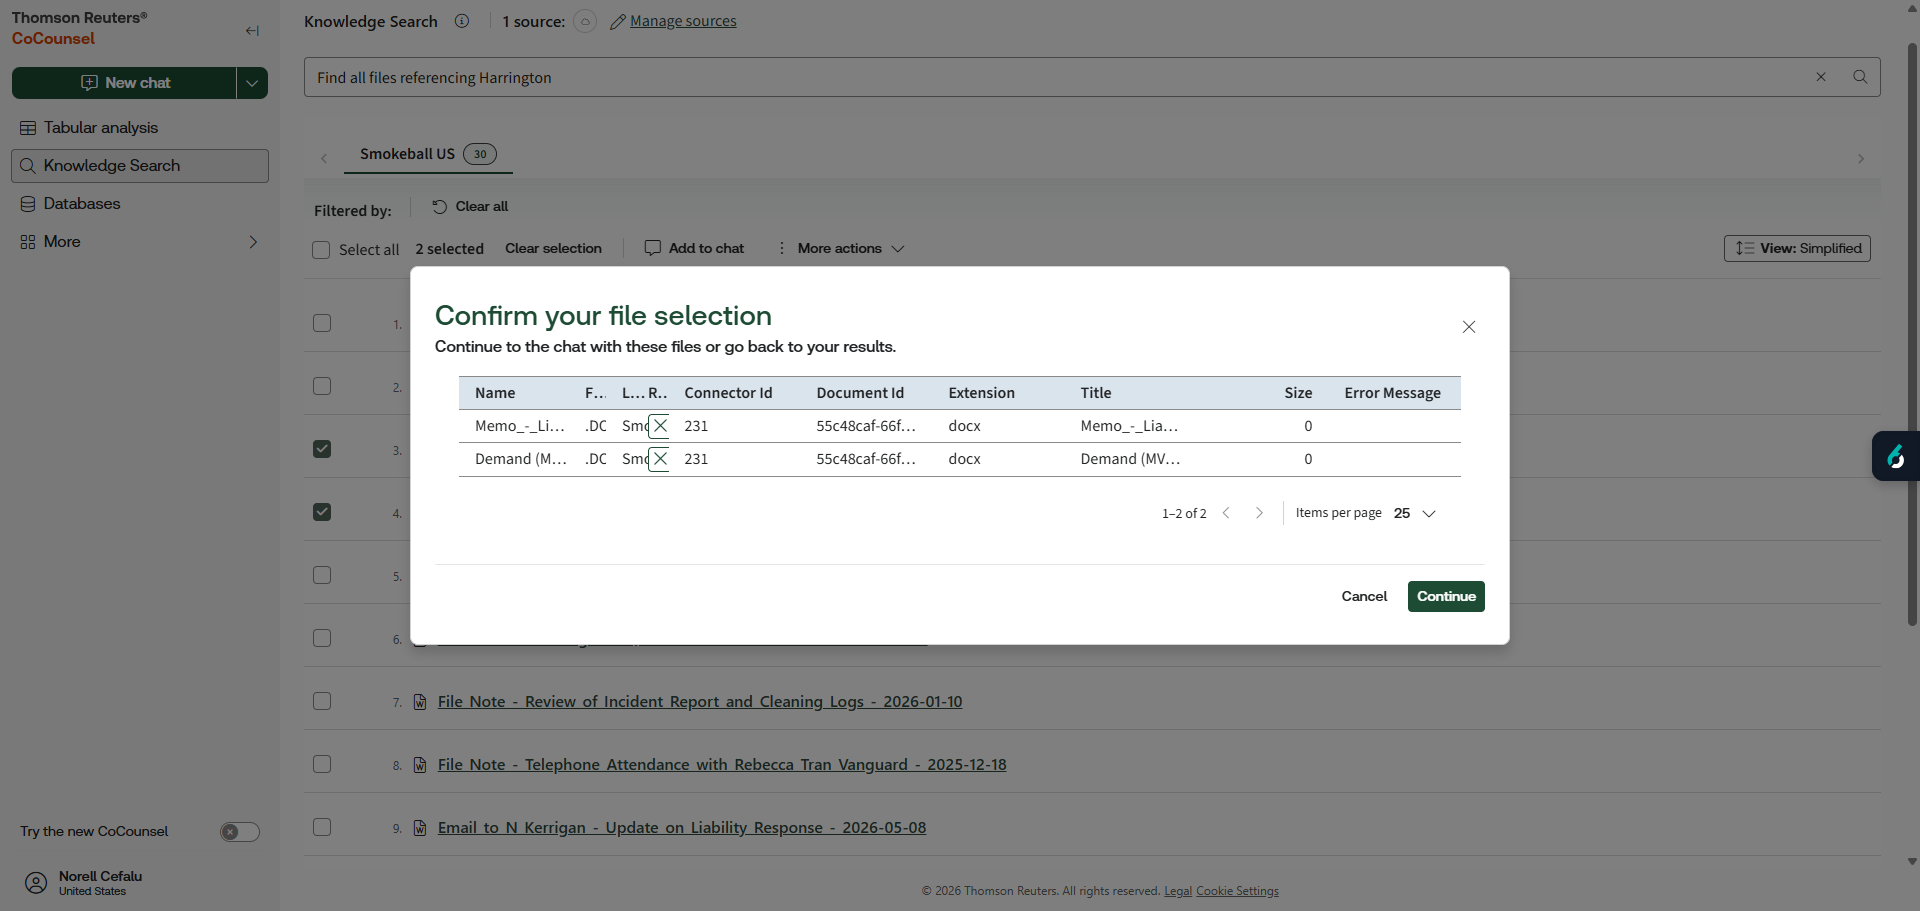This screenshot has height=911, width=1920.
Task: Toggle the Select all checkbox
Action: coord(321,250)
